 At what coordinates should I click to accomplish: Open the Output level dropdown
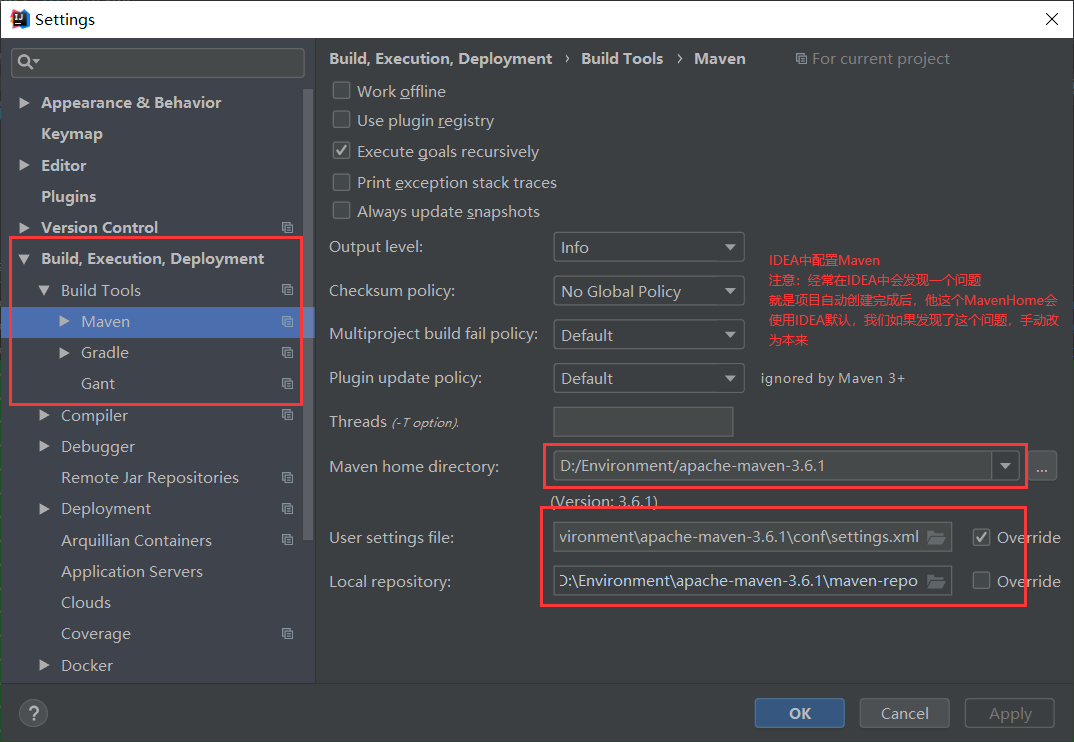[649, 247]
